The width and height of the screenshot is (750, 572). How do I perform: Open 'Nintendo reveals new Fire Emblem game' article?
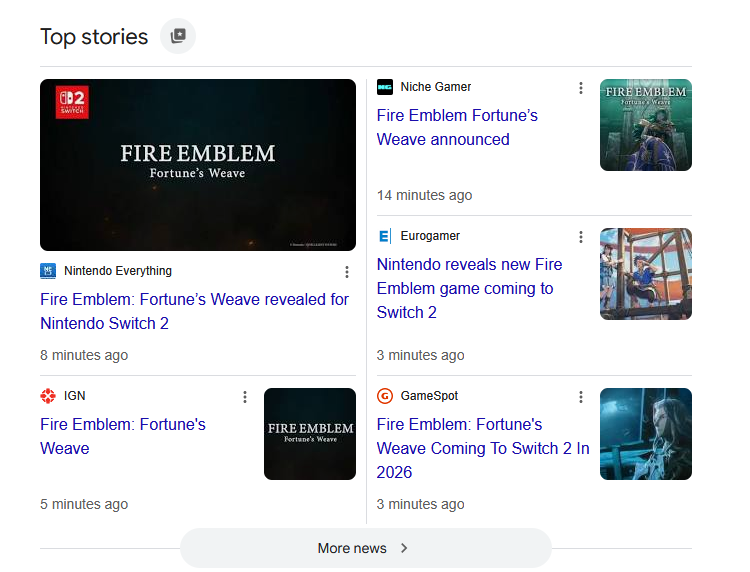tap(469, 288)
